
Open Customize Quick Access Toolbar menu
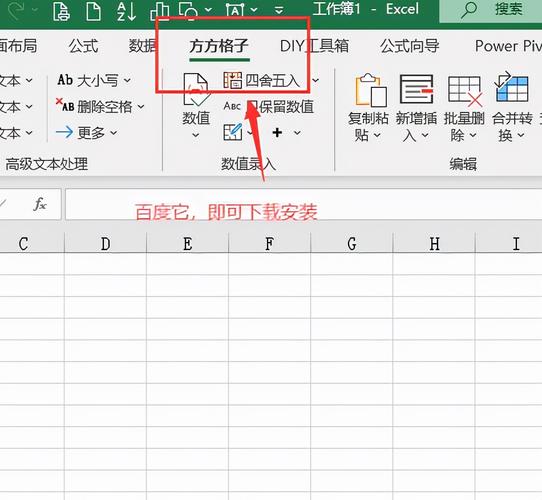coord(279,10)
